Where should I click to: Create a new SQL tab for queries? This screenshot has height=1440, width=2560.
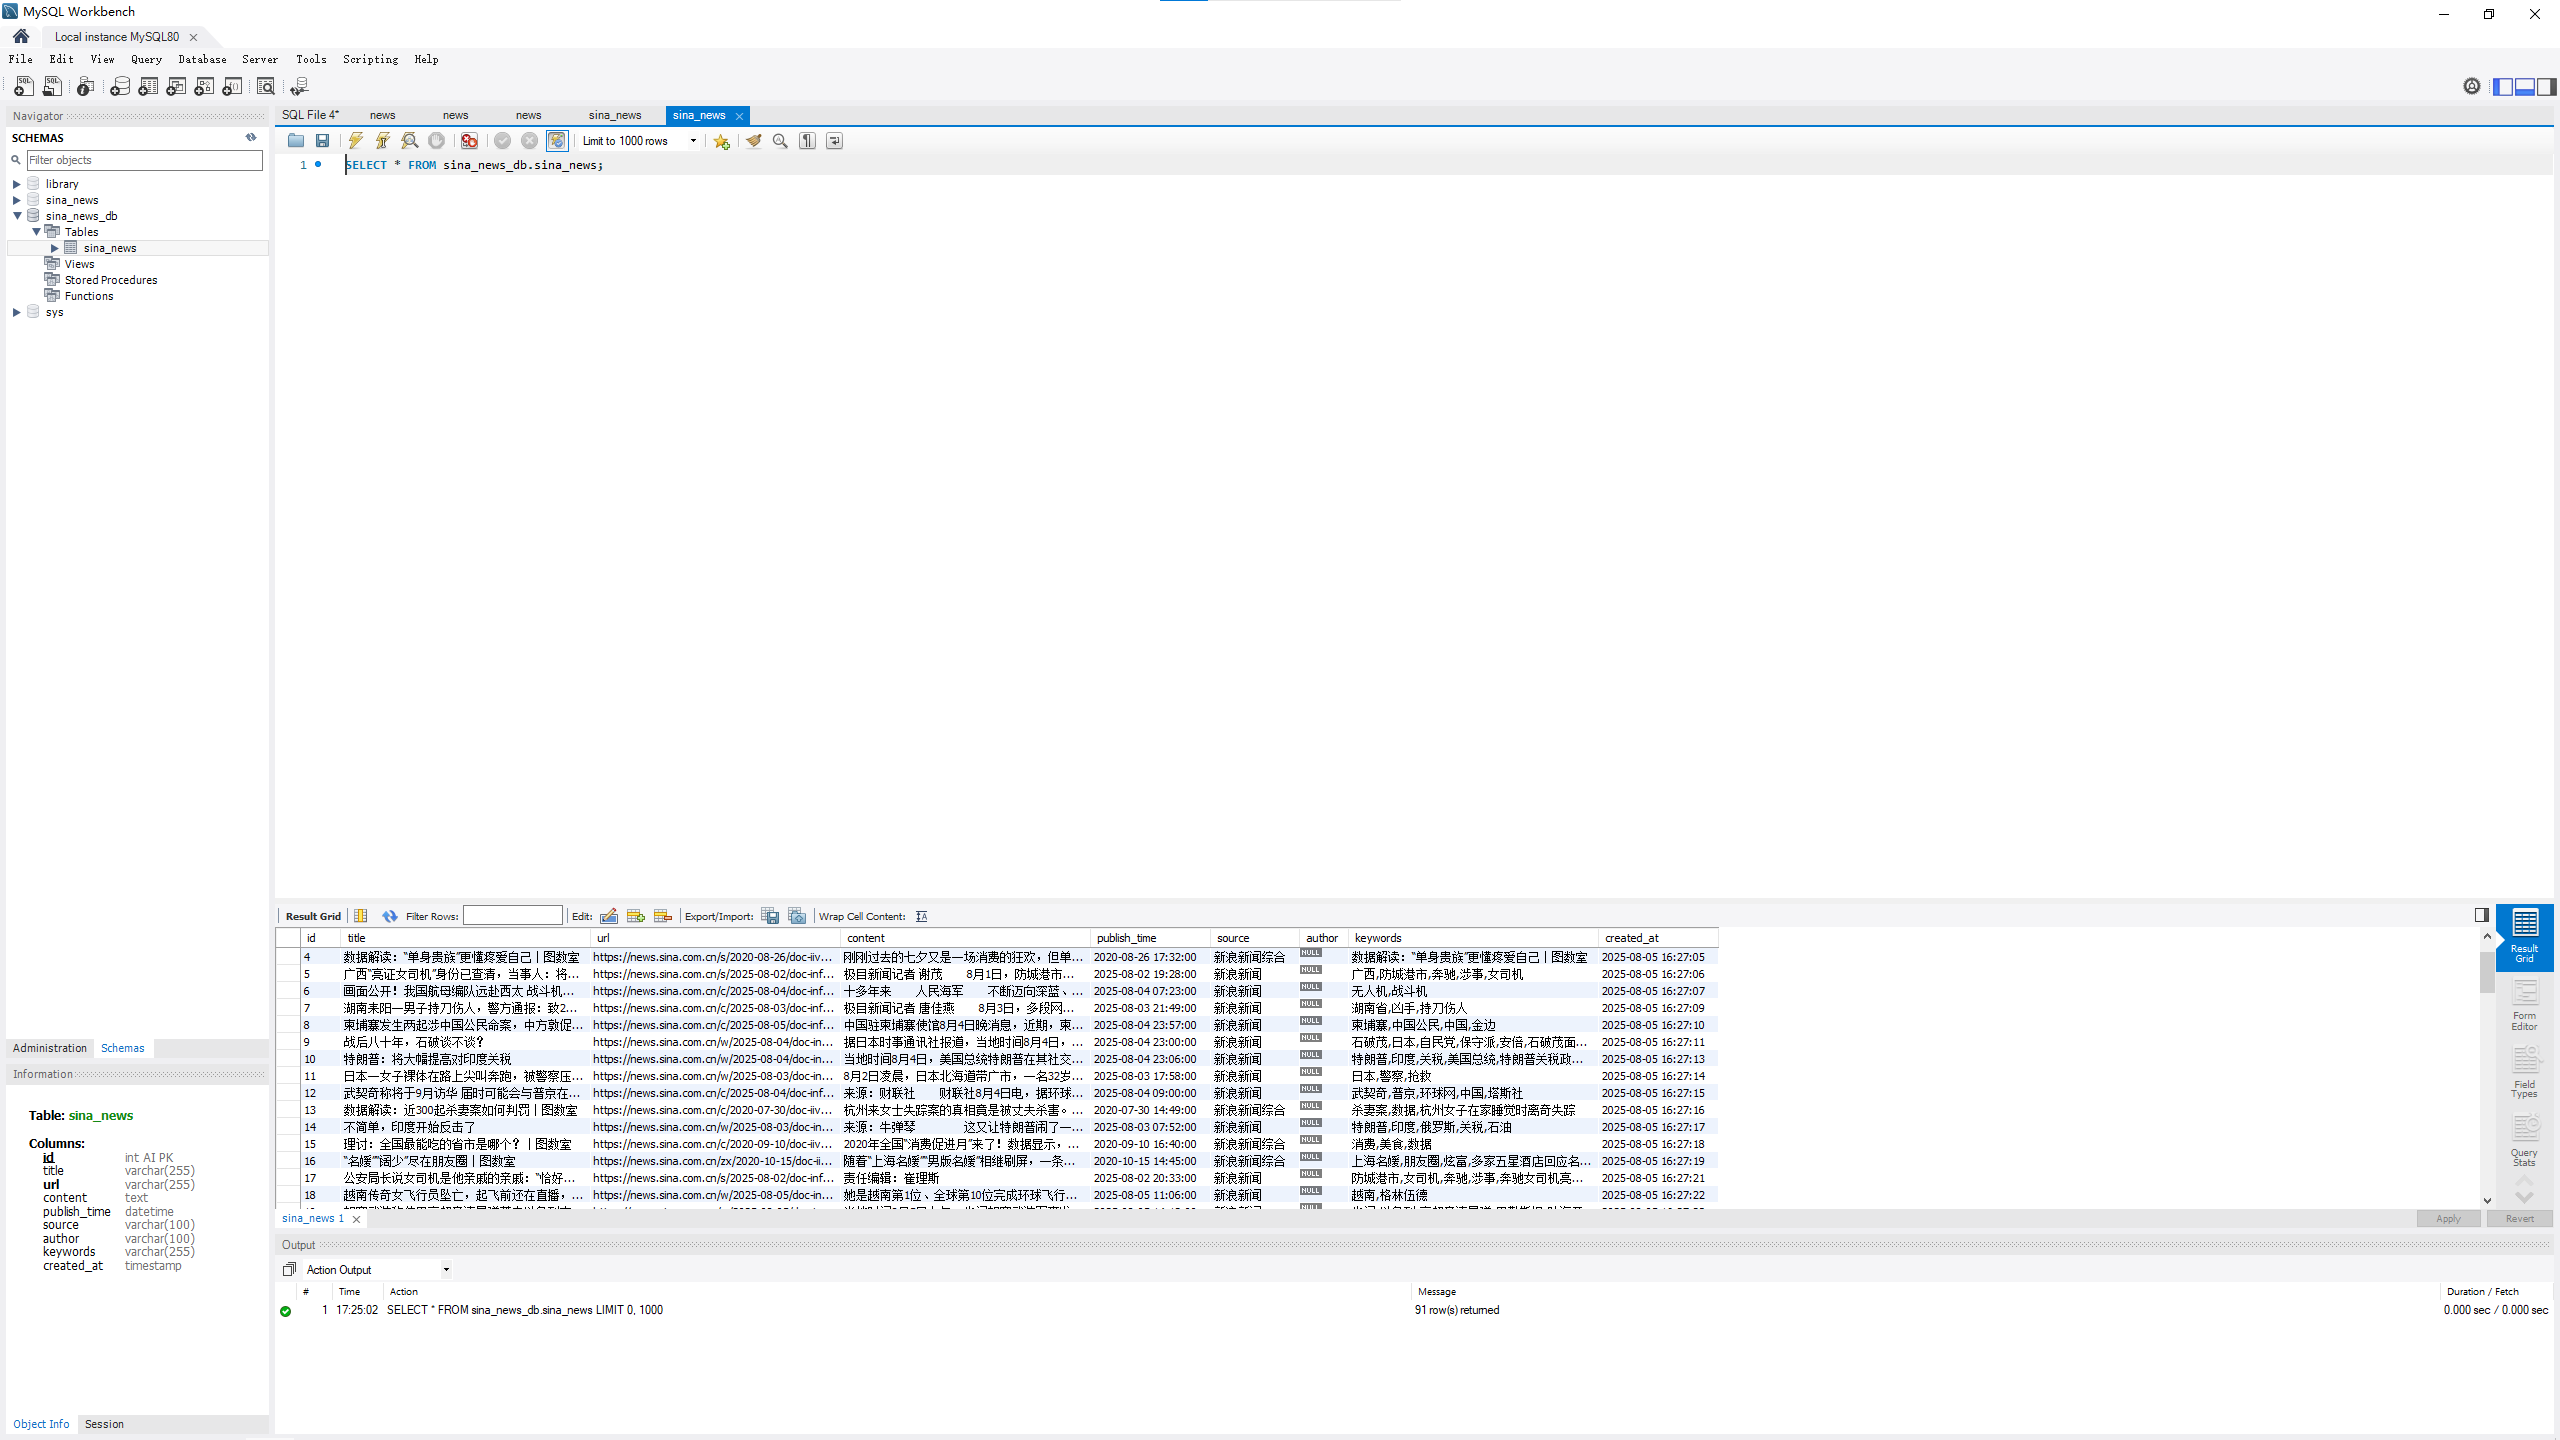click(x=23, y=87)
